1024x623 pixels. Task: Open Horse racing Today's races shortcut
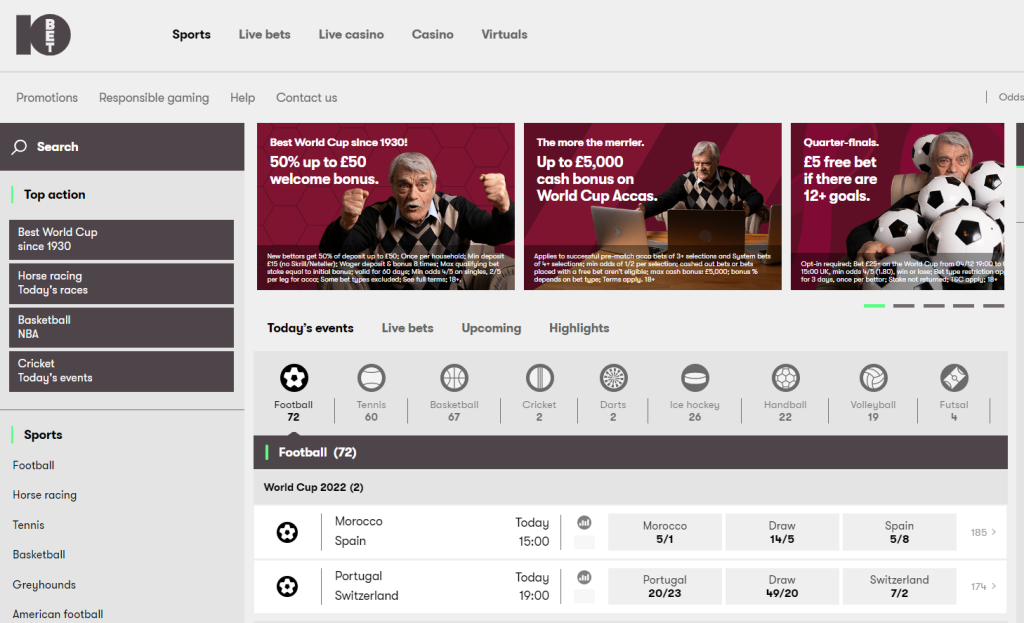point(121,283)
